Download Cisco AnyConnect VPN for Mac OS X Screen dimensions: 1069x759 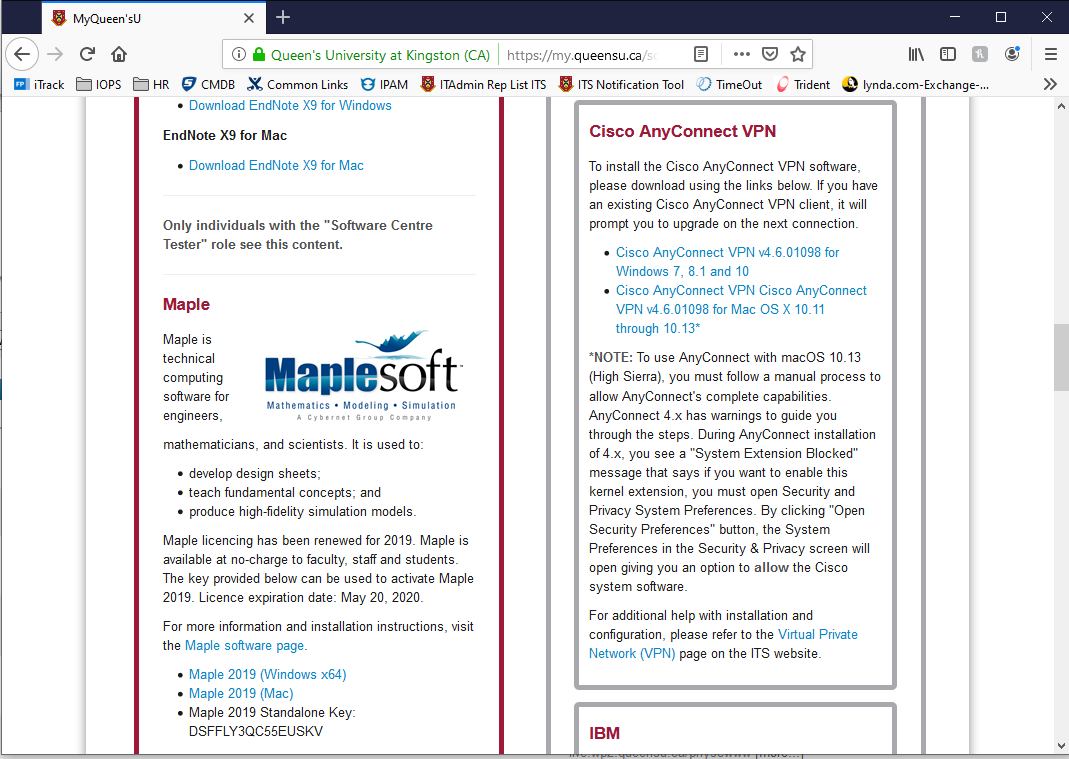point(741,310)
